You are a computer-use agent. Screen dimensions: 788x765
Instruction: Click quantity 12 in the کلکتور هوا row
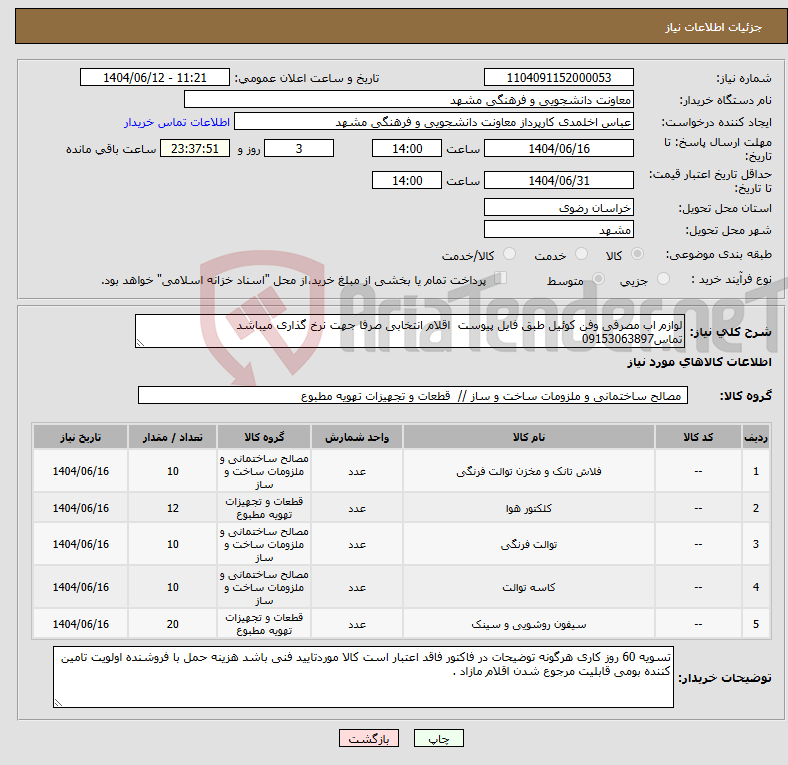pos(172,508)
